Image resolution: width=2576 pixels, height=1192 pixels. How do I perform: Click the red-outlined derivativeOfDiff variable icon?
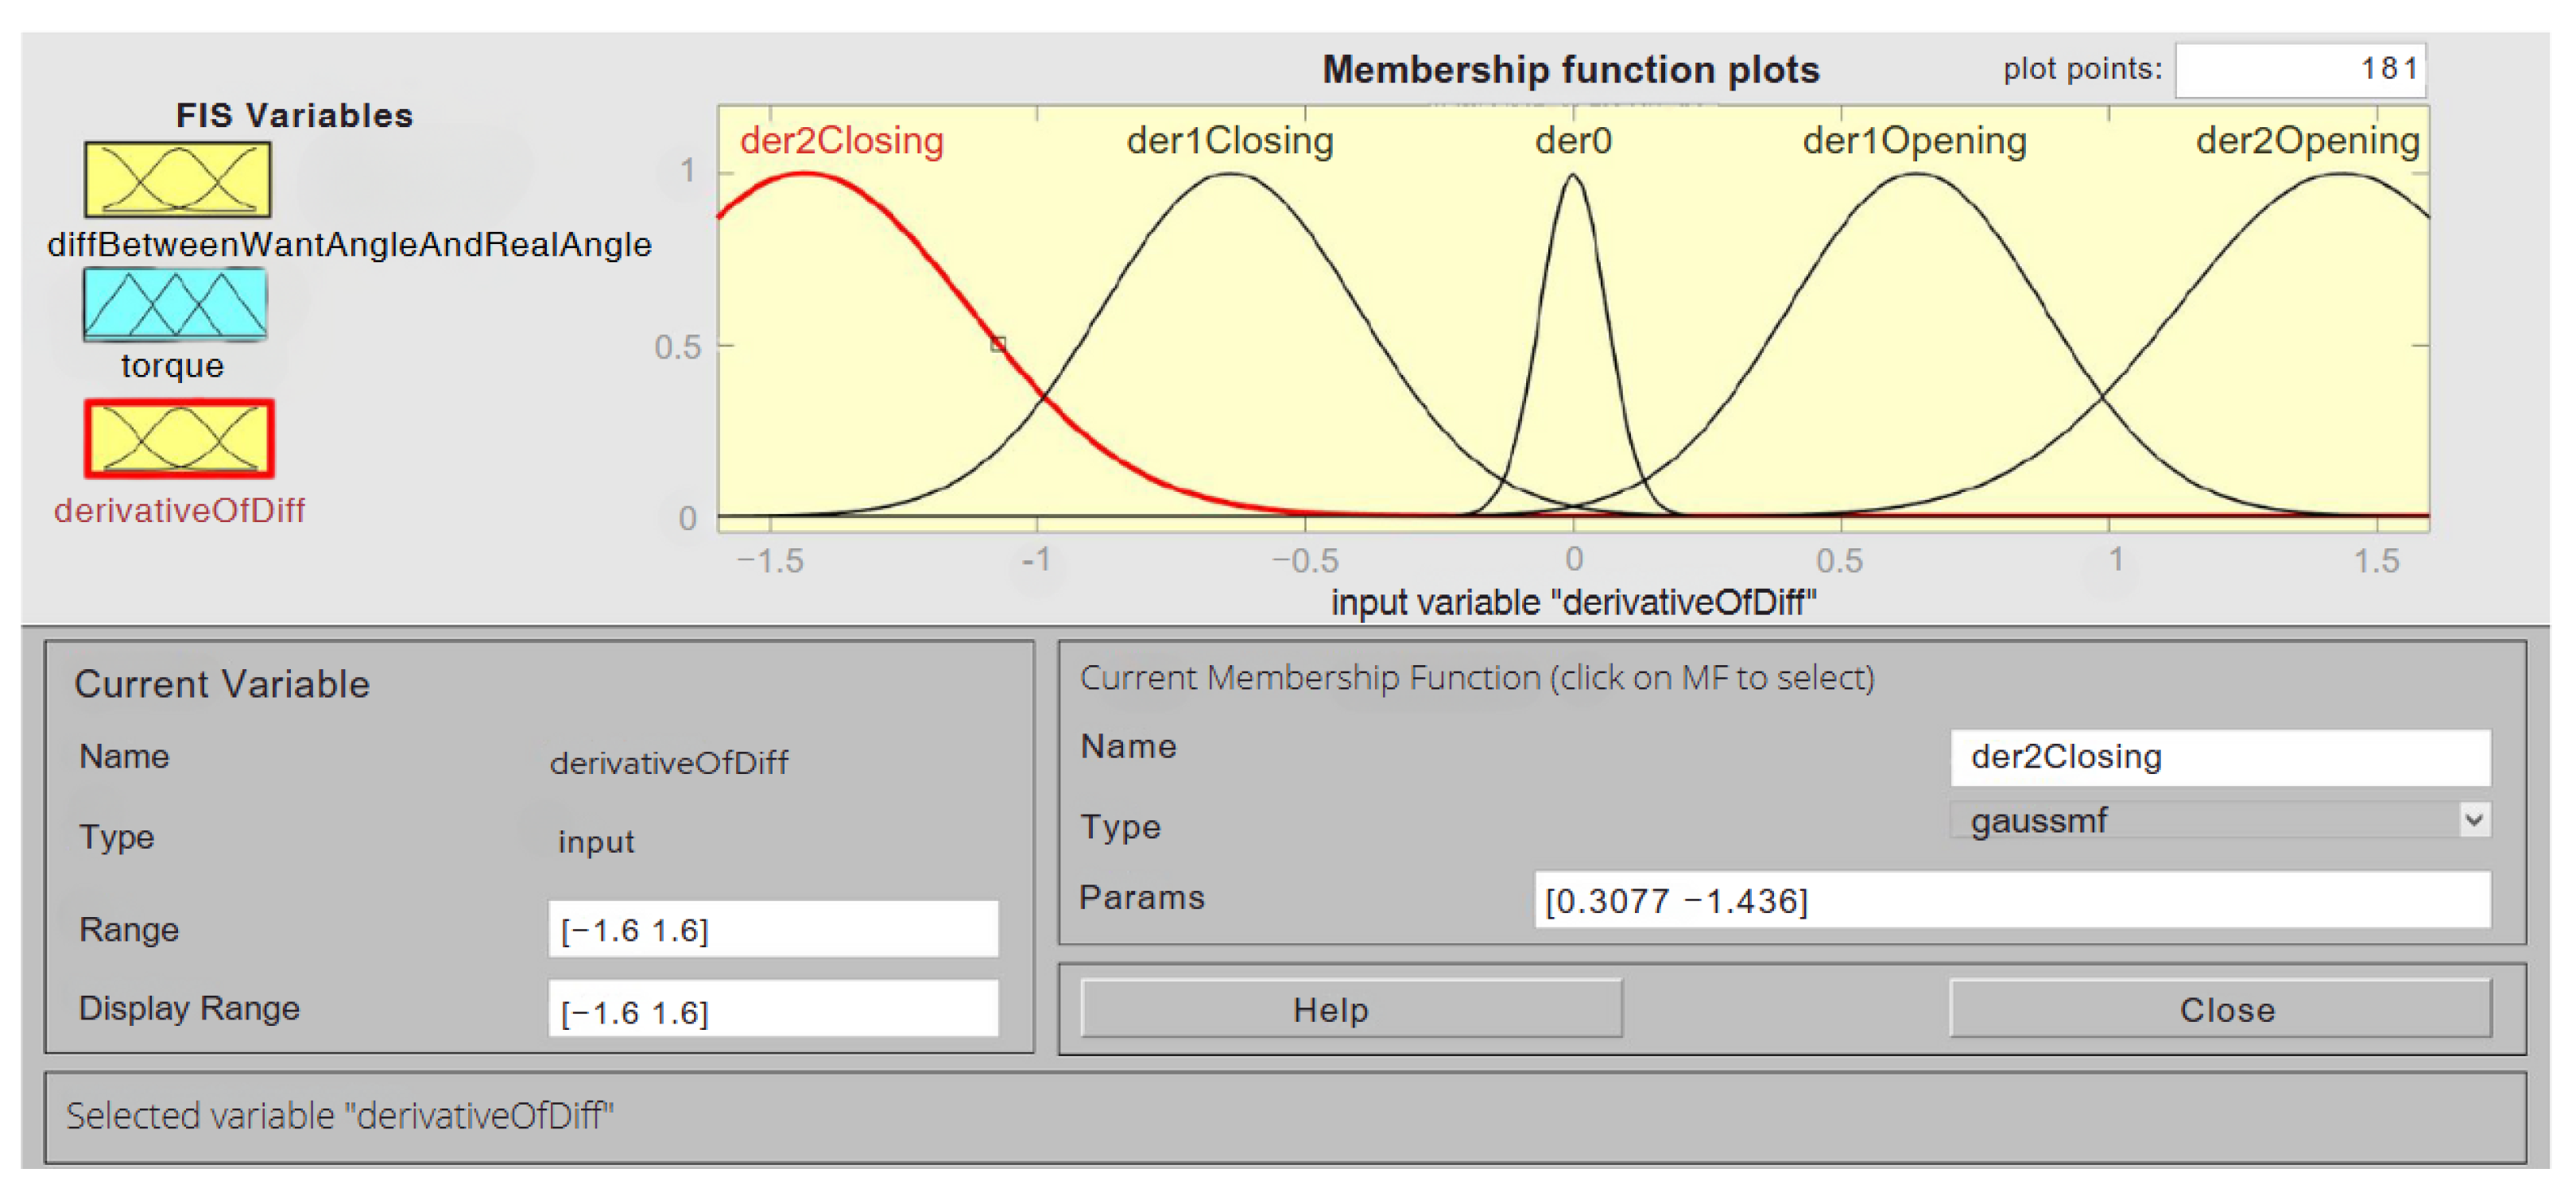(x=179, y=439)
